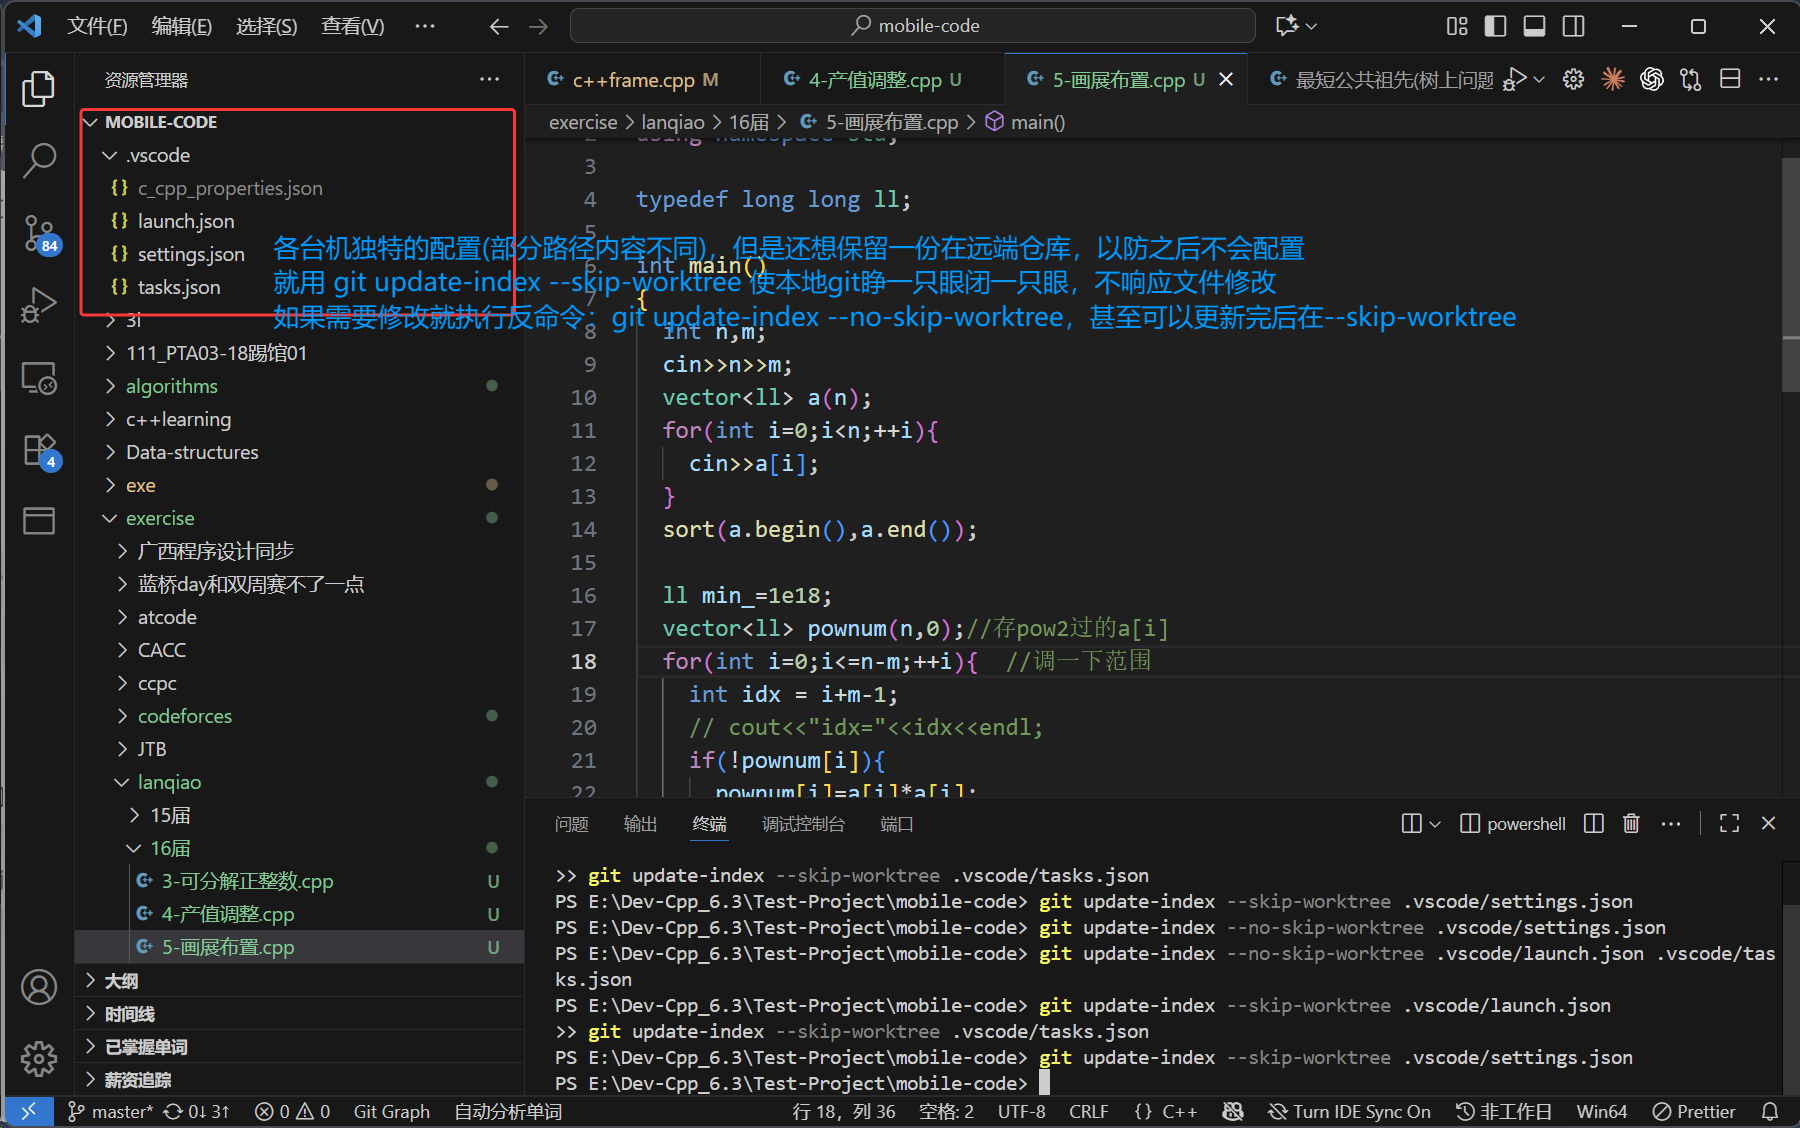Click the Run code play button
Viewport: 1800px width, 1128px height.
click(x=1515, y=79)
